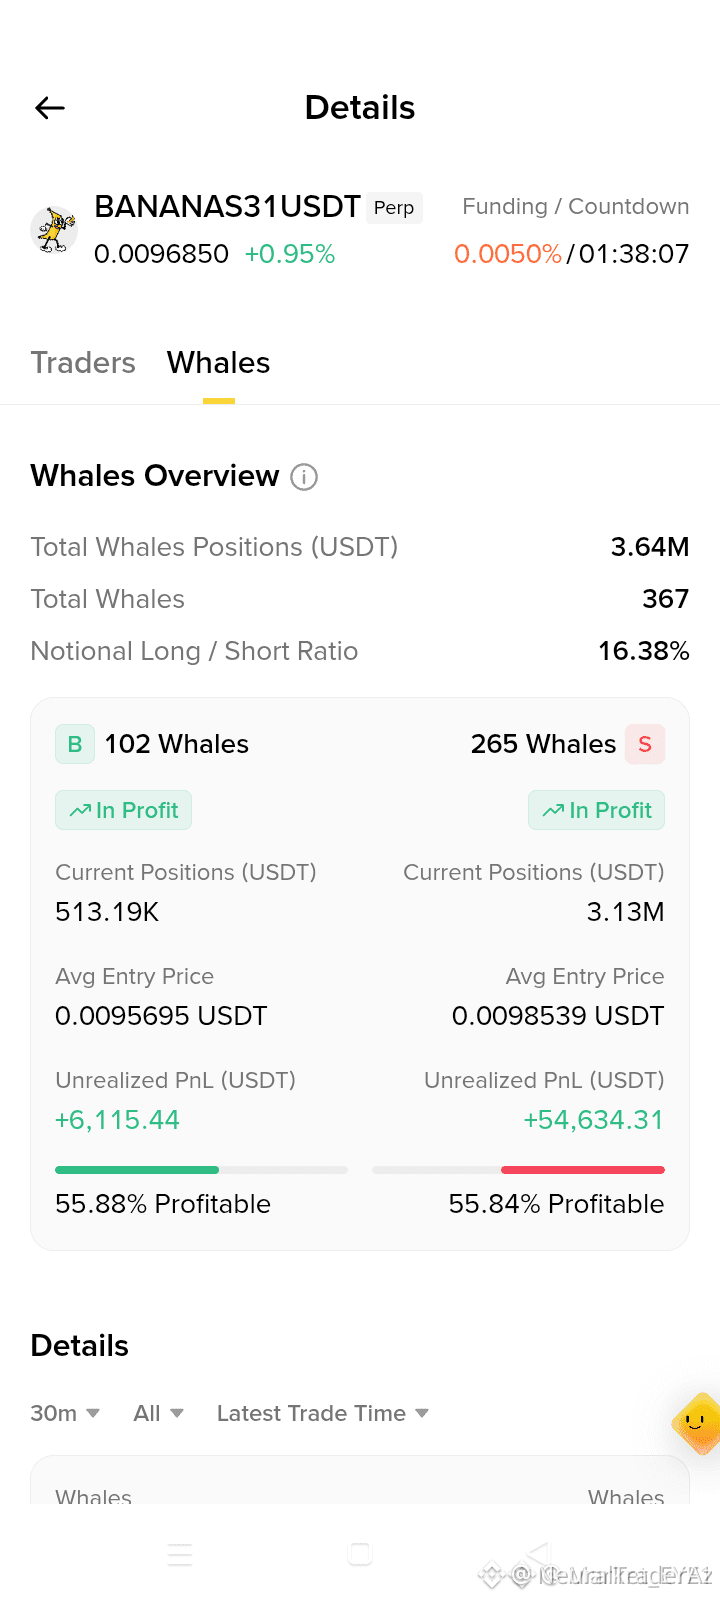The height and width of the screenshot is (1600, 720).
Task: Switch to the Traders tab
Action: click(83, 363)
